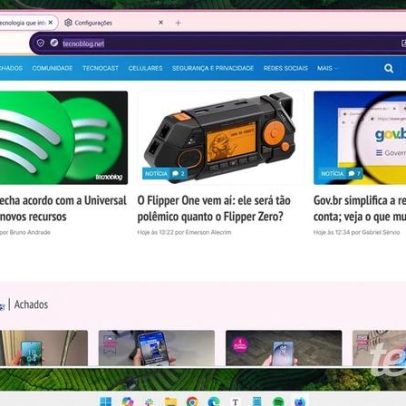Open the REDES SOCIAIS menu item
This screenshot has height=406, width=406.
(286, 68)
